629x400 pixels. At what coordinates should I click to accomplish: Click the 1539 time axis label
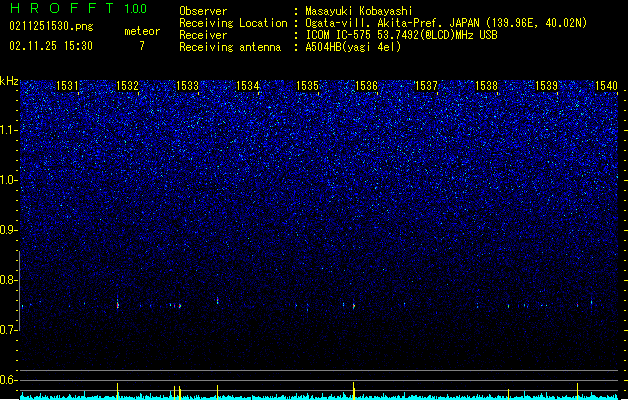click(x=546, y=85)
